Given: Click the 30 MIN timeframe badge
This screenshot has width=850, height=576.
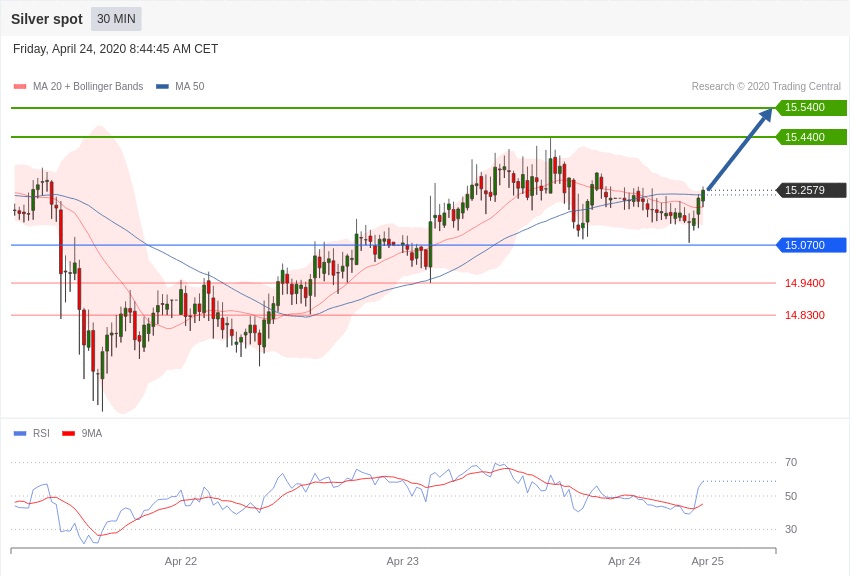Looking at the screenshot, I should click(x=116, y=19).
